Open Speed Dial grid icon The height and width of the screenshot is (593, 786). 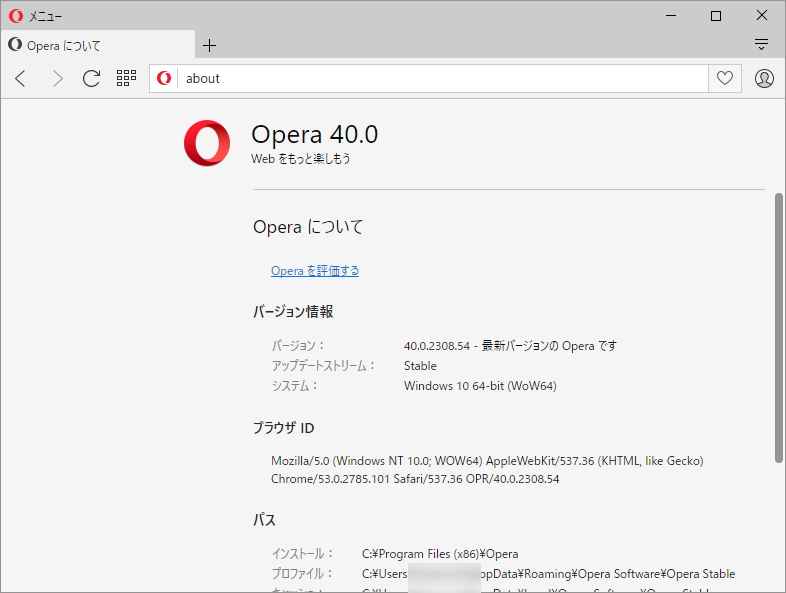126,78
